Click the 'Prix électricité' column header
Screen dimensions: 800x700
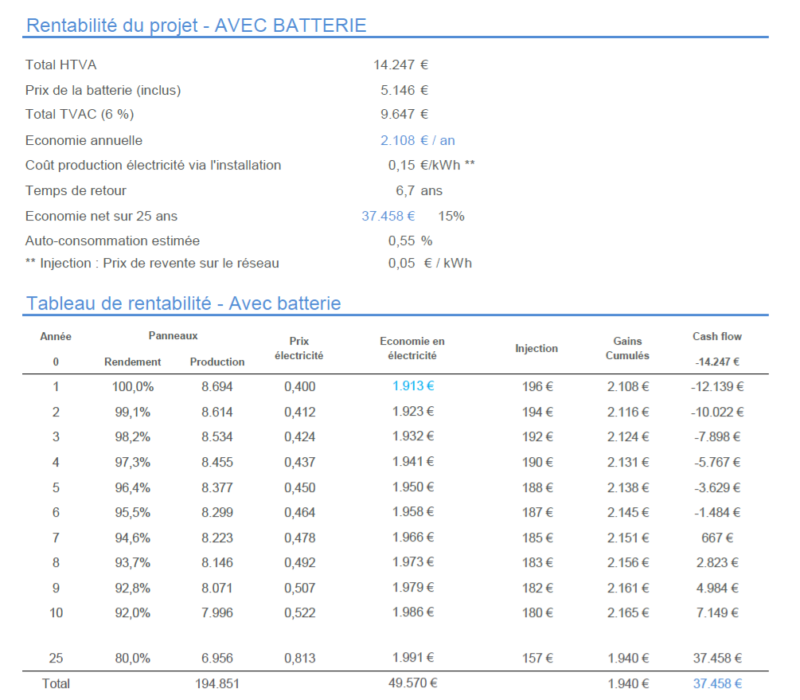point(299,348)
